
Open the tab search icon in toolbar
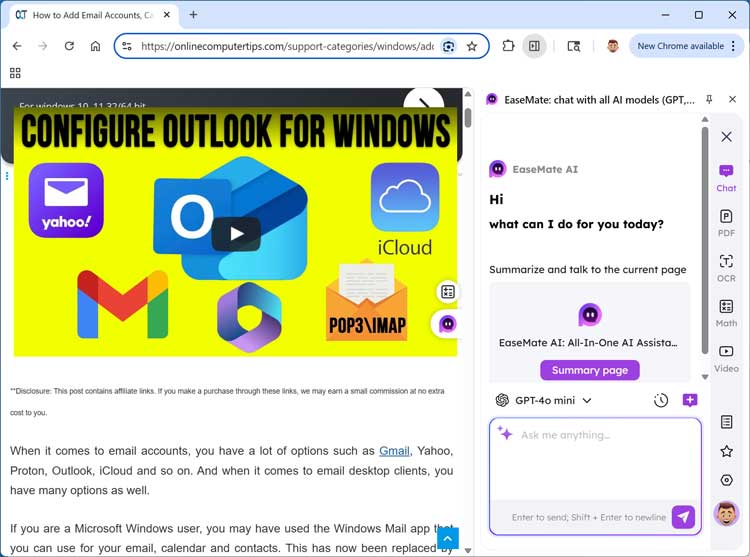574,46
